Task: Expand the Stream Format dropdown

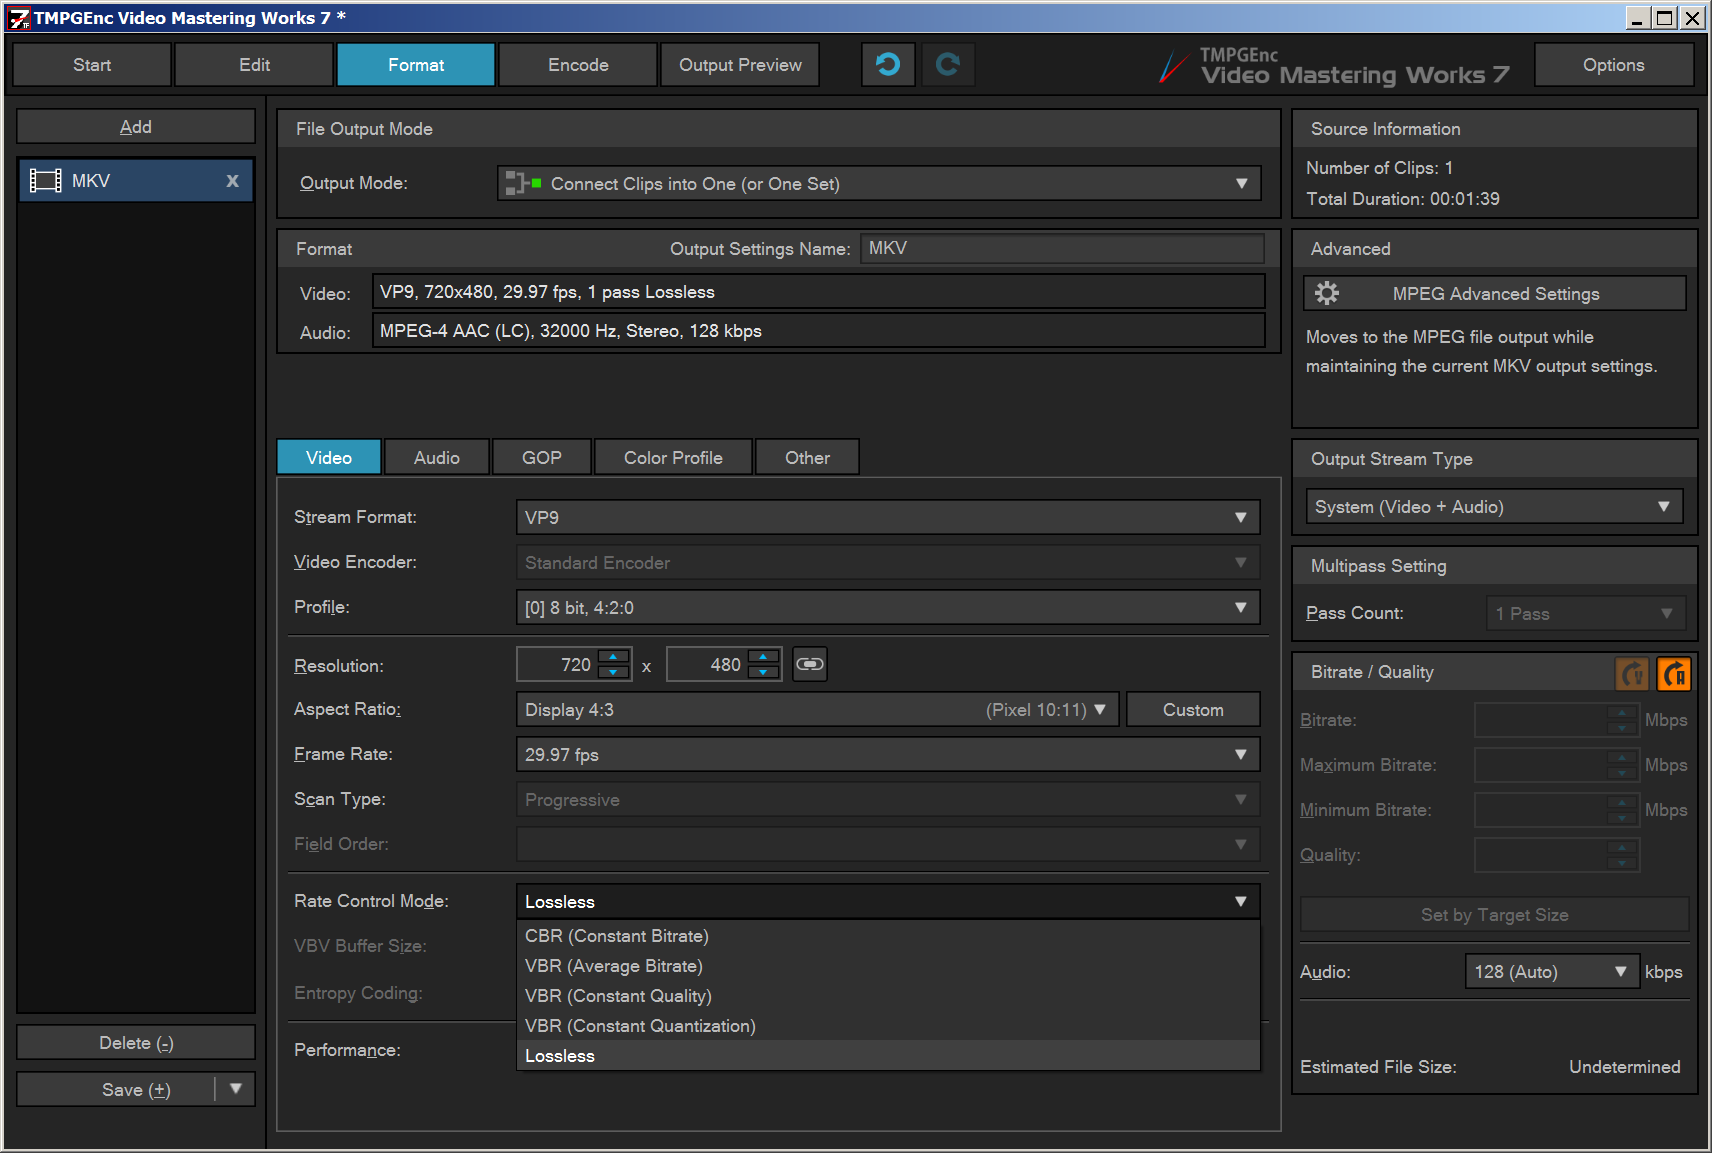Action: 1240,517
